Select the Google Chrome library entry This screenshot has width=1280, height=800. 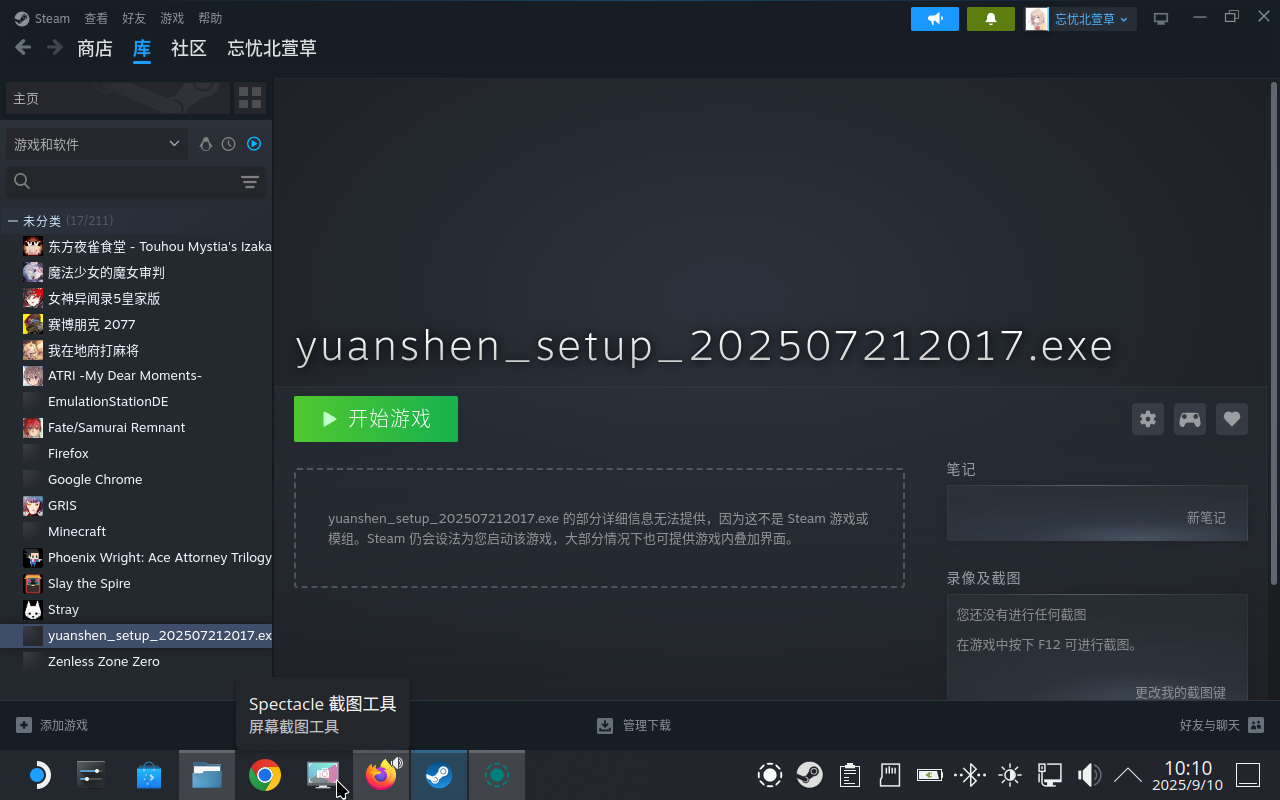(138, 480)
